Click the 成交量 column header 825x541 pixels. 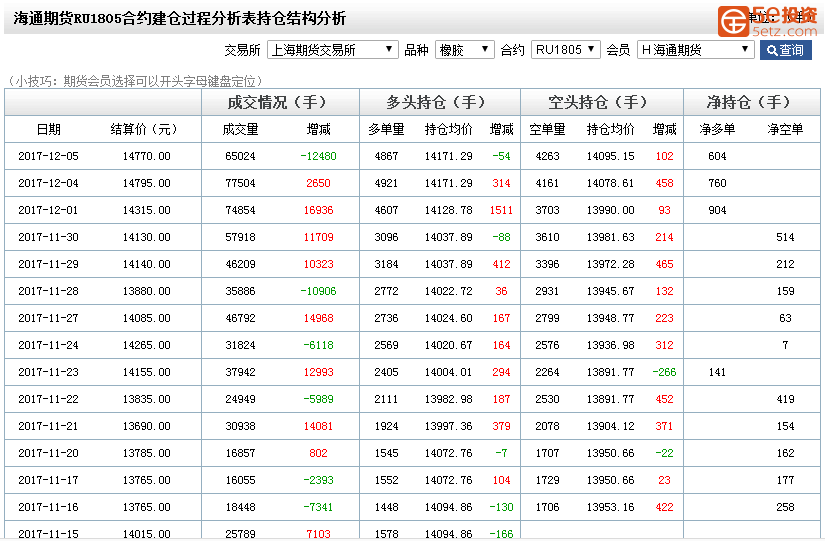[240, 129]
